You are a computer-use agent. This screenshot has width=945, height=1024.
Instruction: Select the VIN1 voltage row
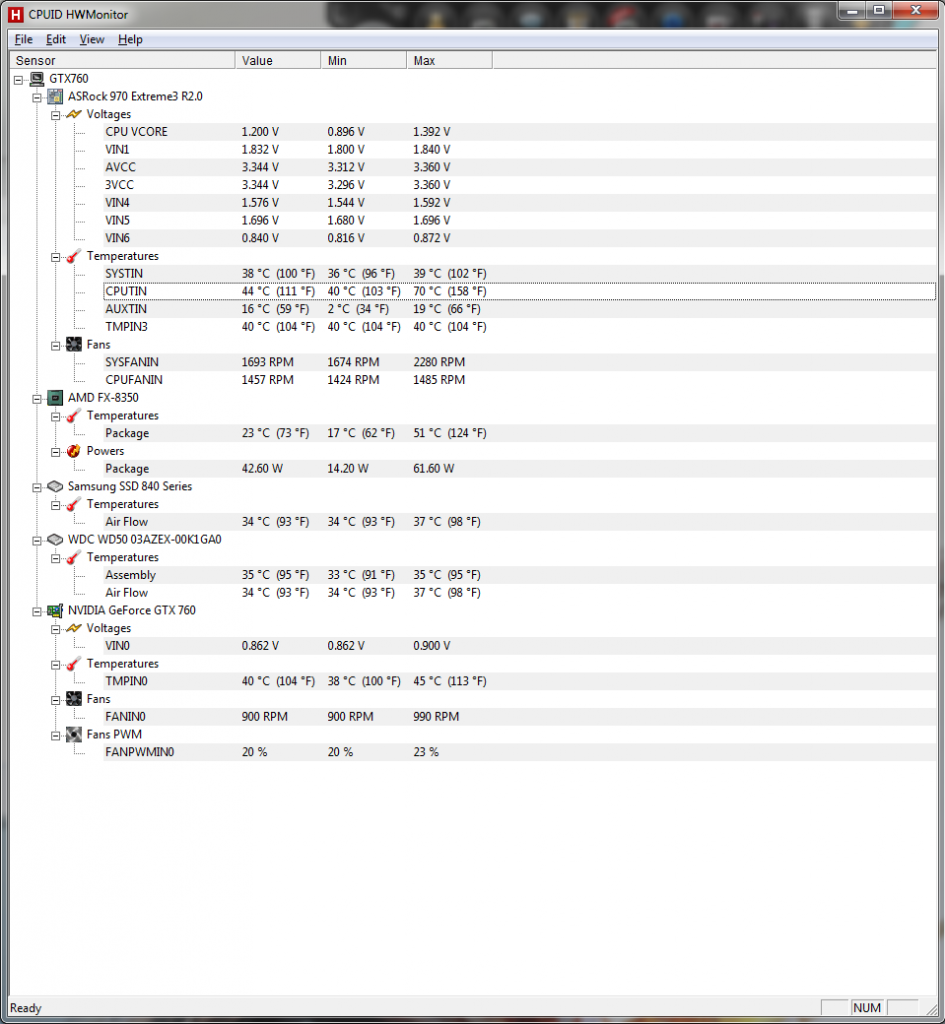(519, 150)
